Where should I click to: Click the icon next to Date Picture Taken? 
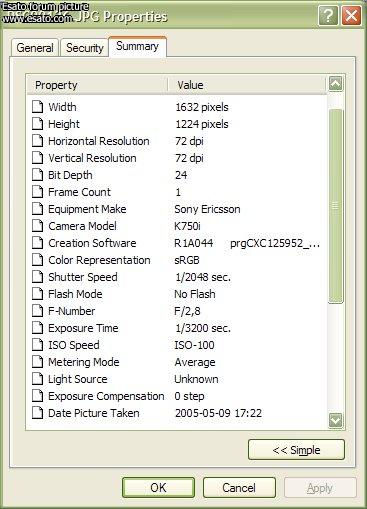tap(37, 413)
